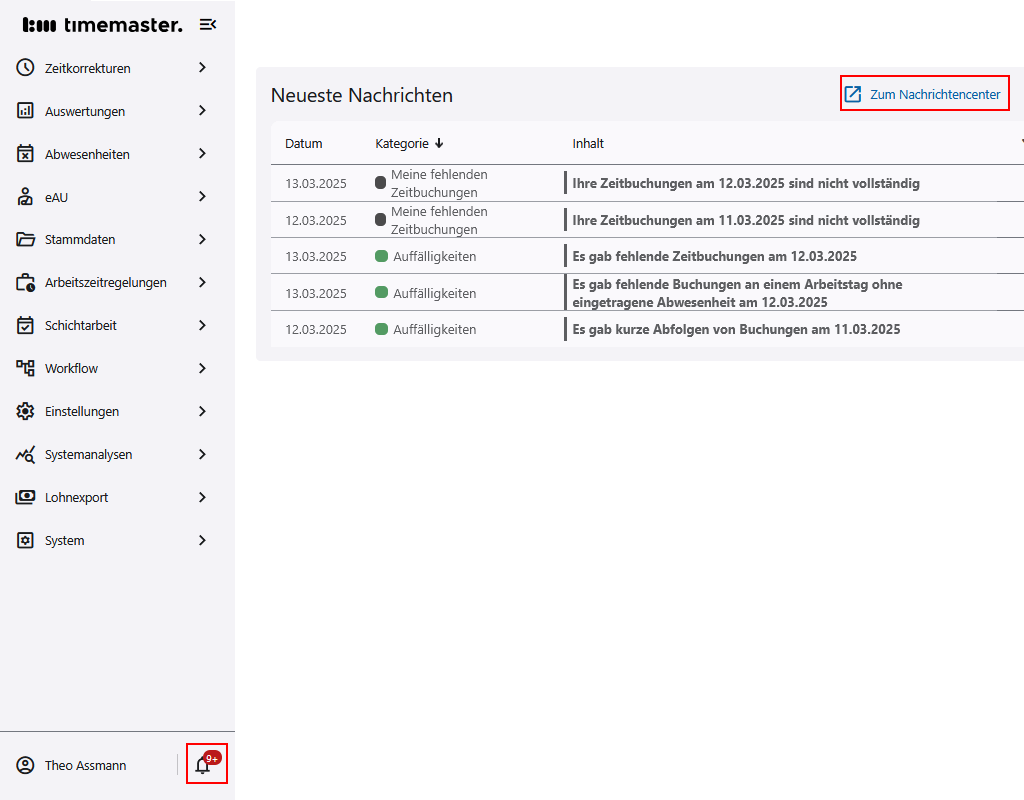Click the Systemanalysen graph icon
The width and height of the screenshot is (1024, 800).
pos(26,454)
